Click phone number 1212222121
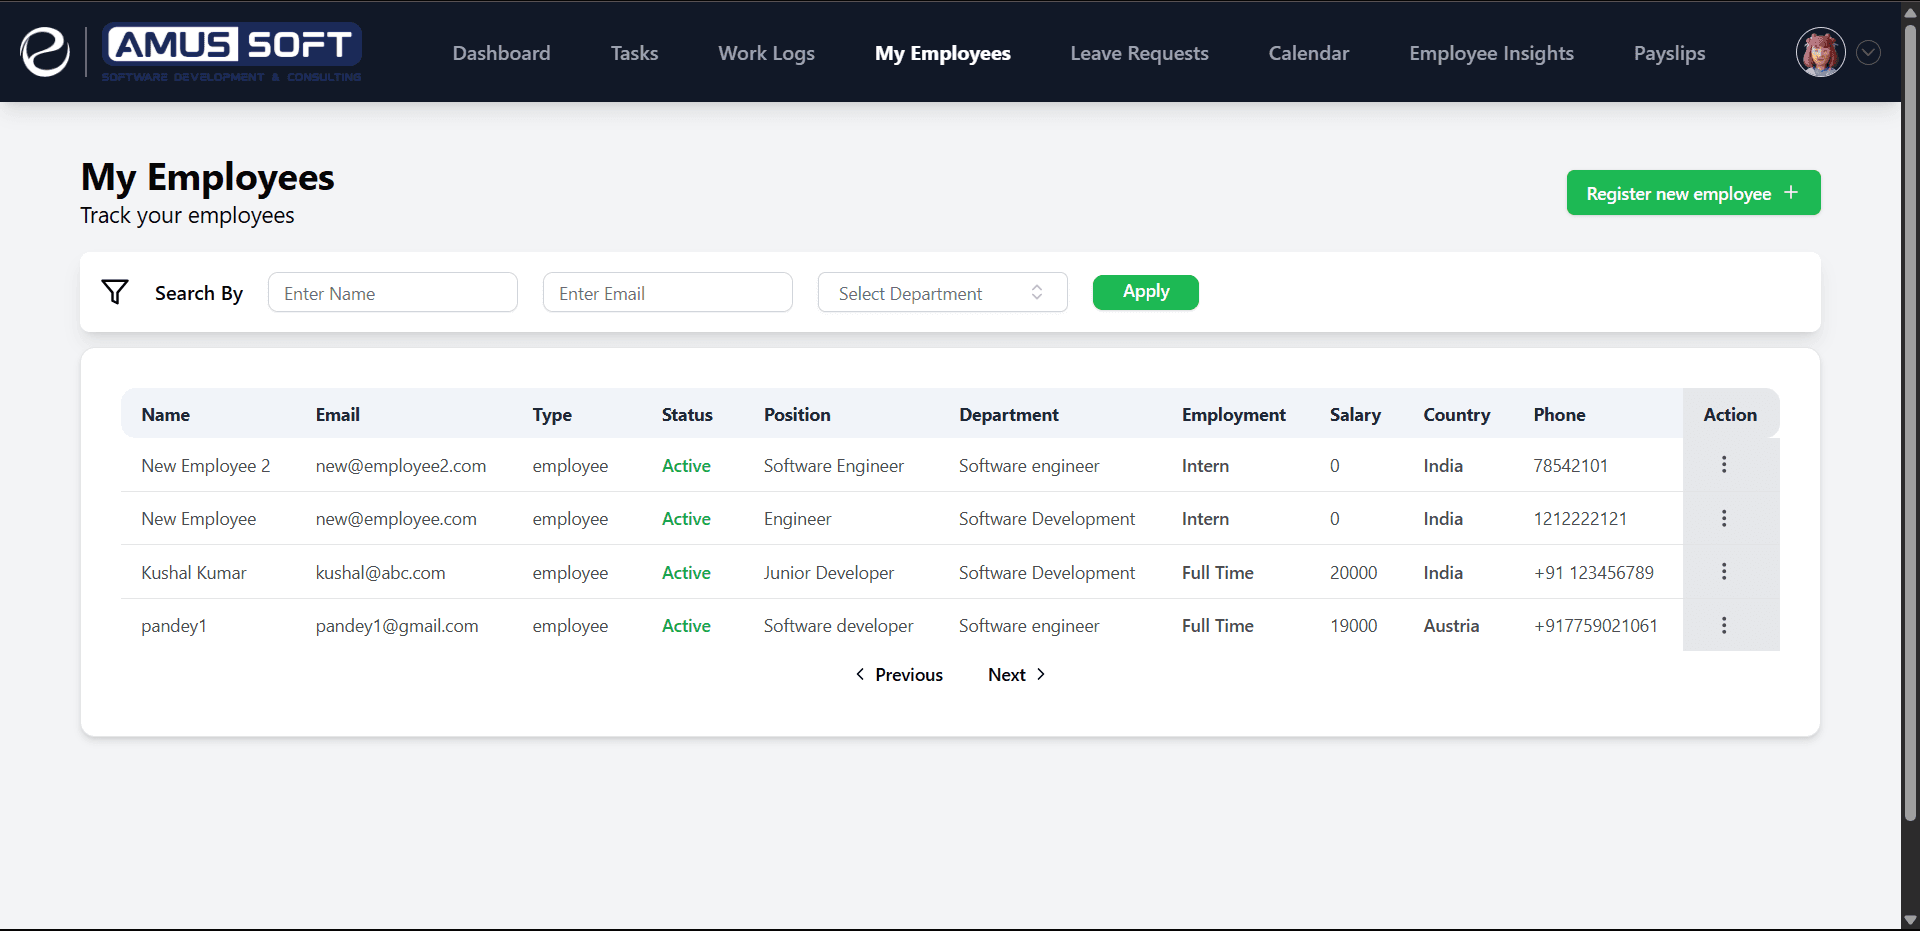The width and height of the screenshot is (1920, 931). pos(1580,519)
